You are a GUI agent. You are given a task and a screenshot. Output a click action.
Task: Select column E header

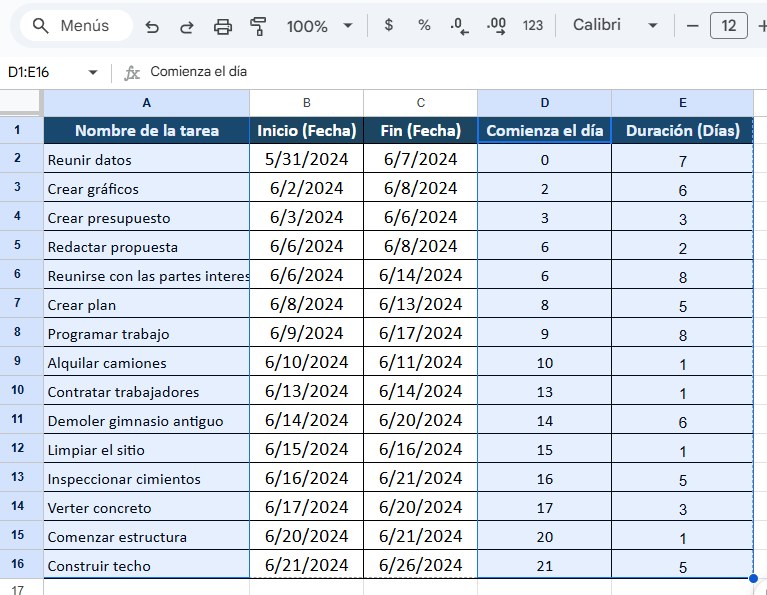682,103
